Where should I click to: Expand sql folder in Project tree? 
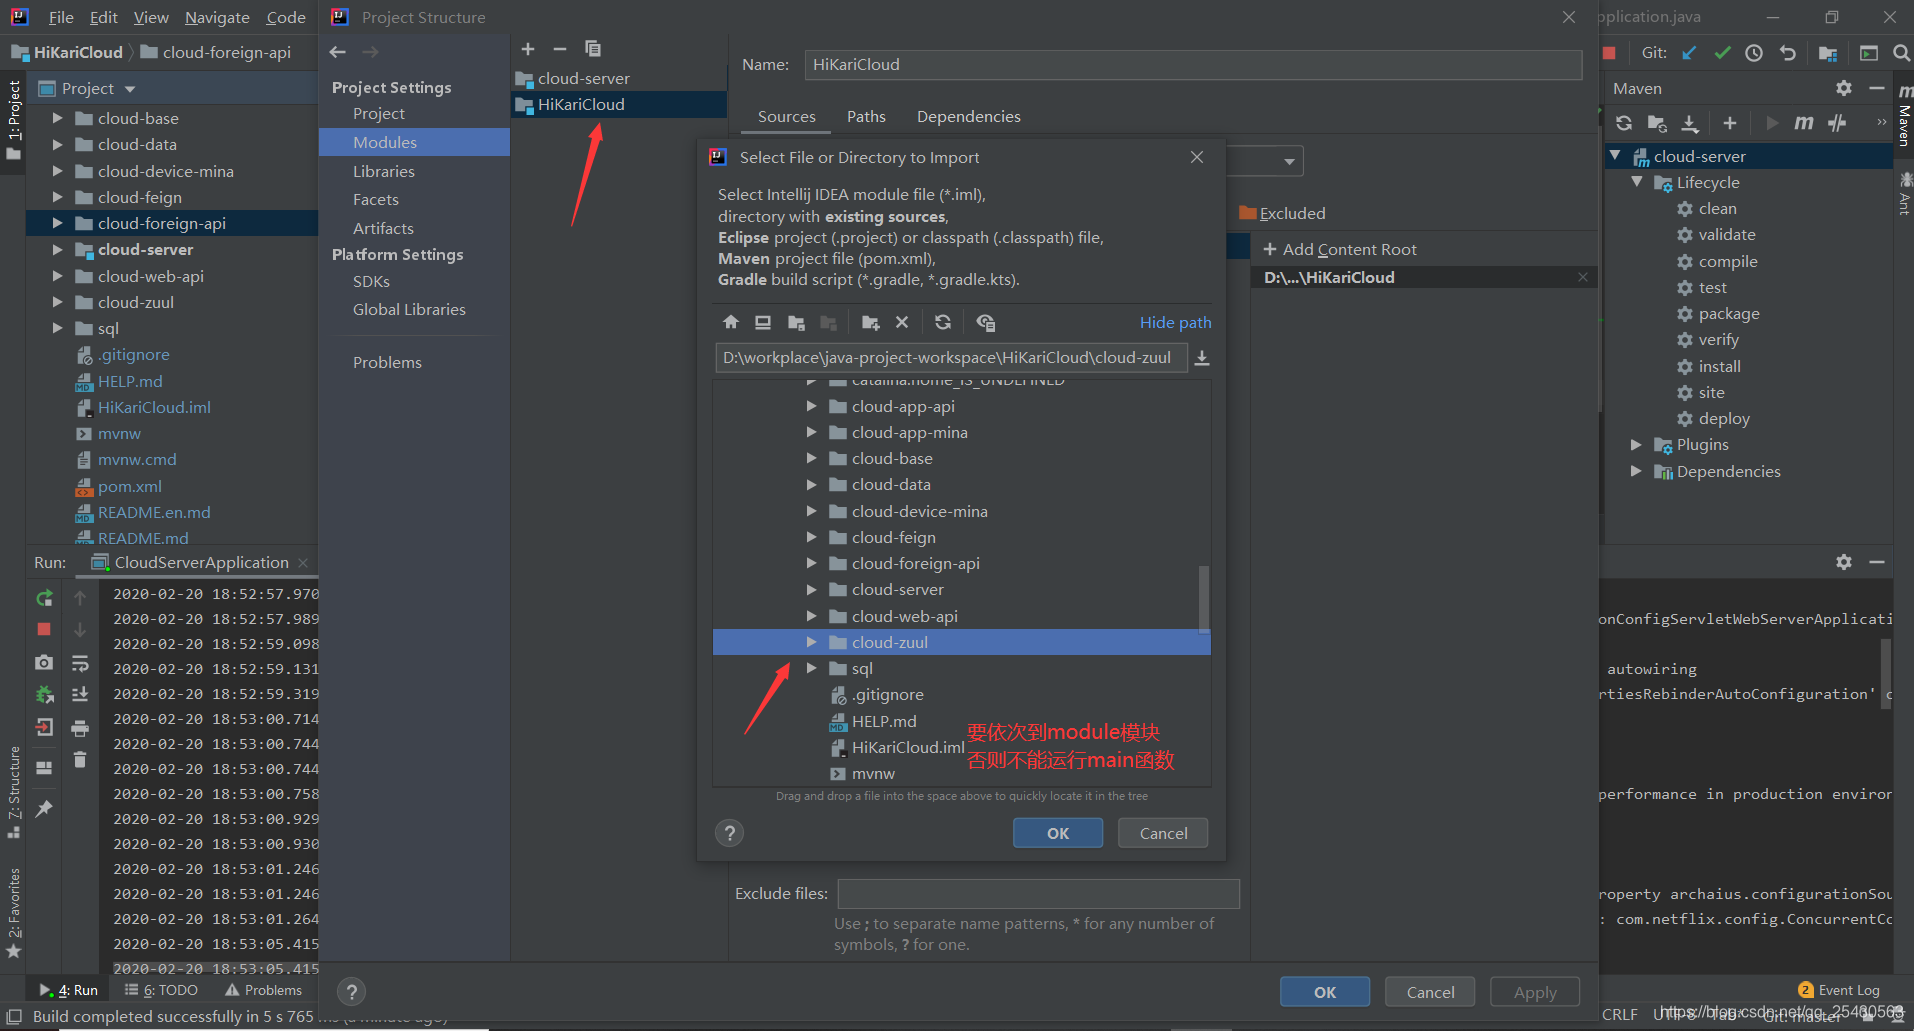click(x=57, y=328)
